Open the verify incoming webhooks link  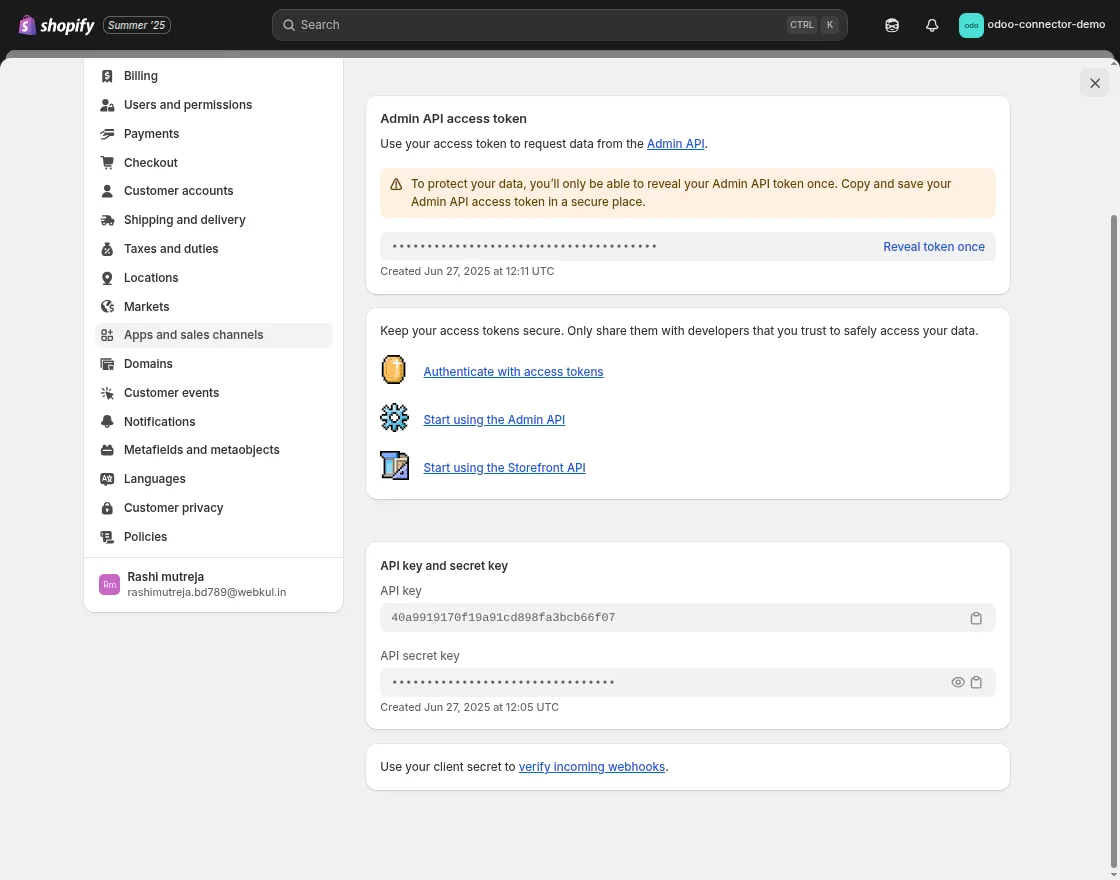coord(592,766)
